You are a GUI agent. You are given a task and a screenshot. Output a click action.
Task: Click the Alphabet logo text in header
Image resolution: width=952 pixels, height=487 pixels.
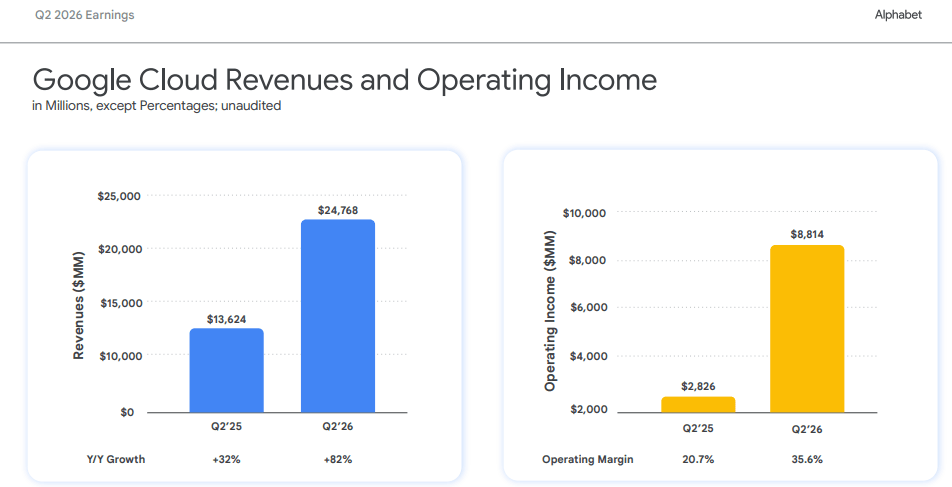coord(898,15)
